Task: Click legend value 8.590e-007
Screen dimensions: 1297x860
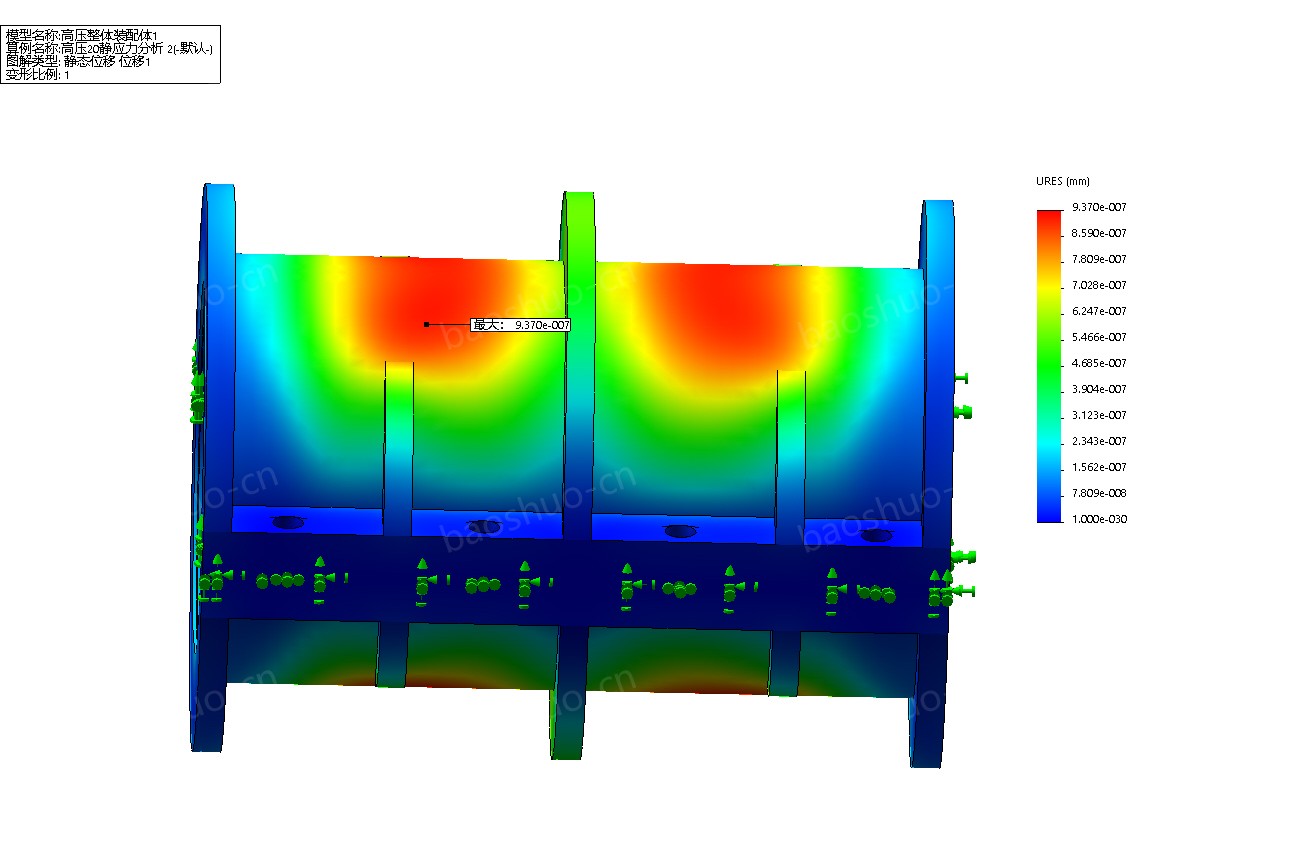Action: (x=1099, y=233)
